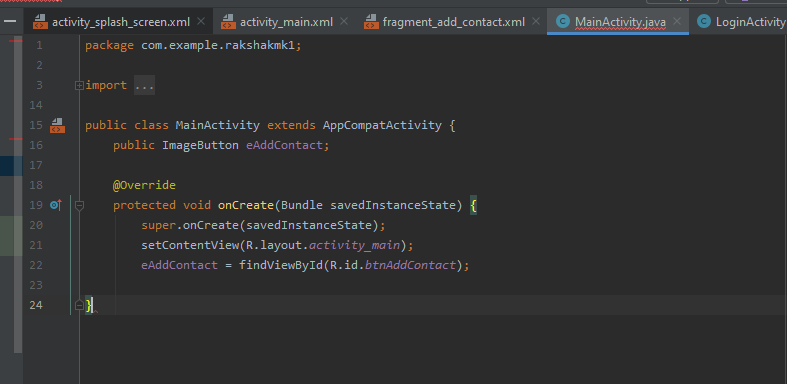Click the hide panel minus button
Viewport: 787px width, 384px height.
(10, 22)
